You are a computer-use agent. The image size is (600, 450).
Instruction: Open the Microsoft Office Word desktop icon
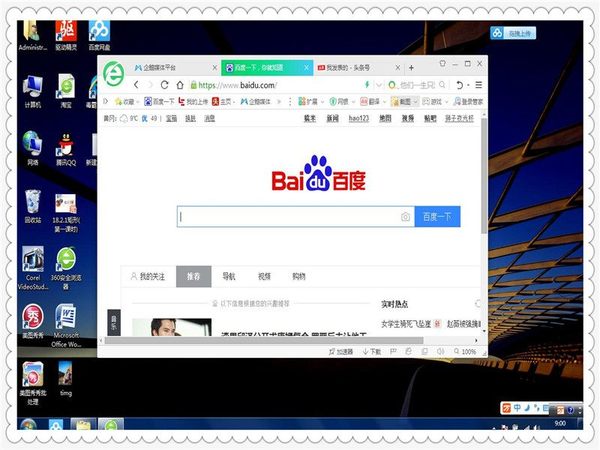coord(66,326)
